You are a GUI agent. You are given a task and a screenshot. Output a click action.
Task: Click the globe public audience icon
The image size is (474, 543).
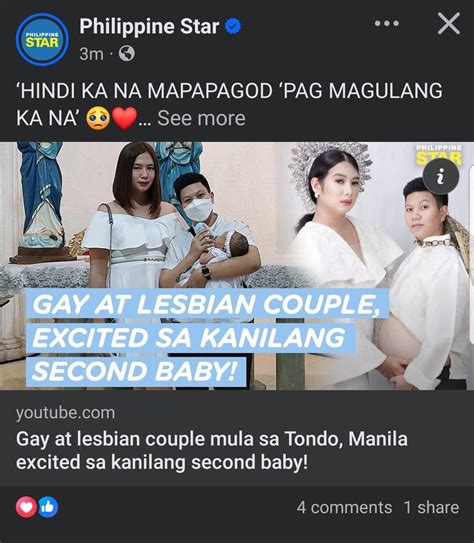[127, 54]
